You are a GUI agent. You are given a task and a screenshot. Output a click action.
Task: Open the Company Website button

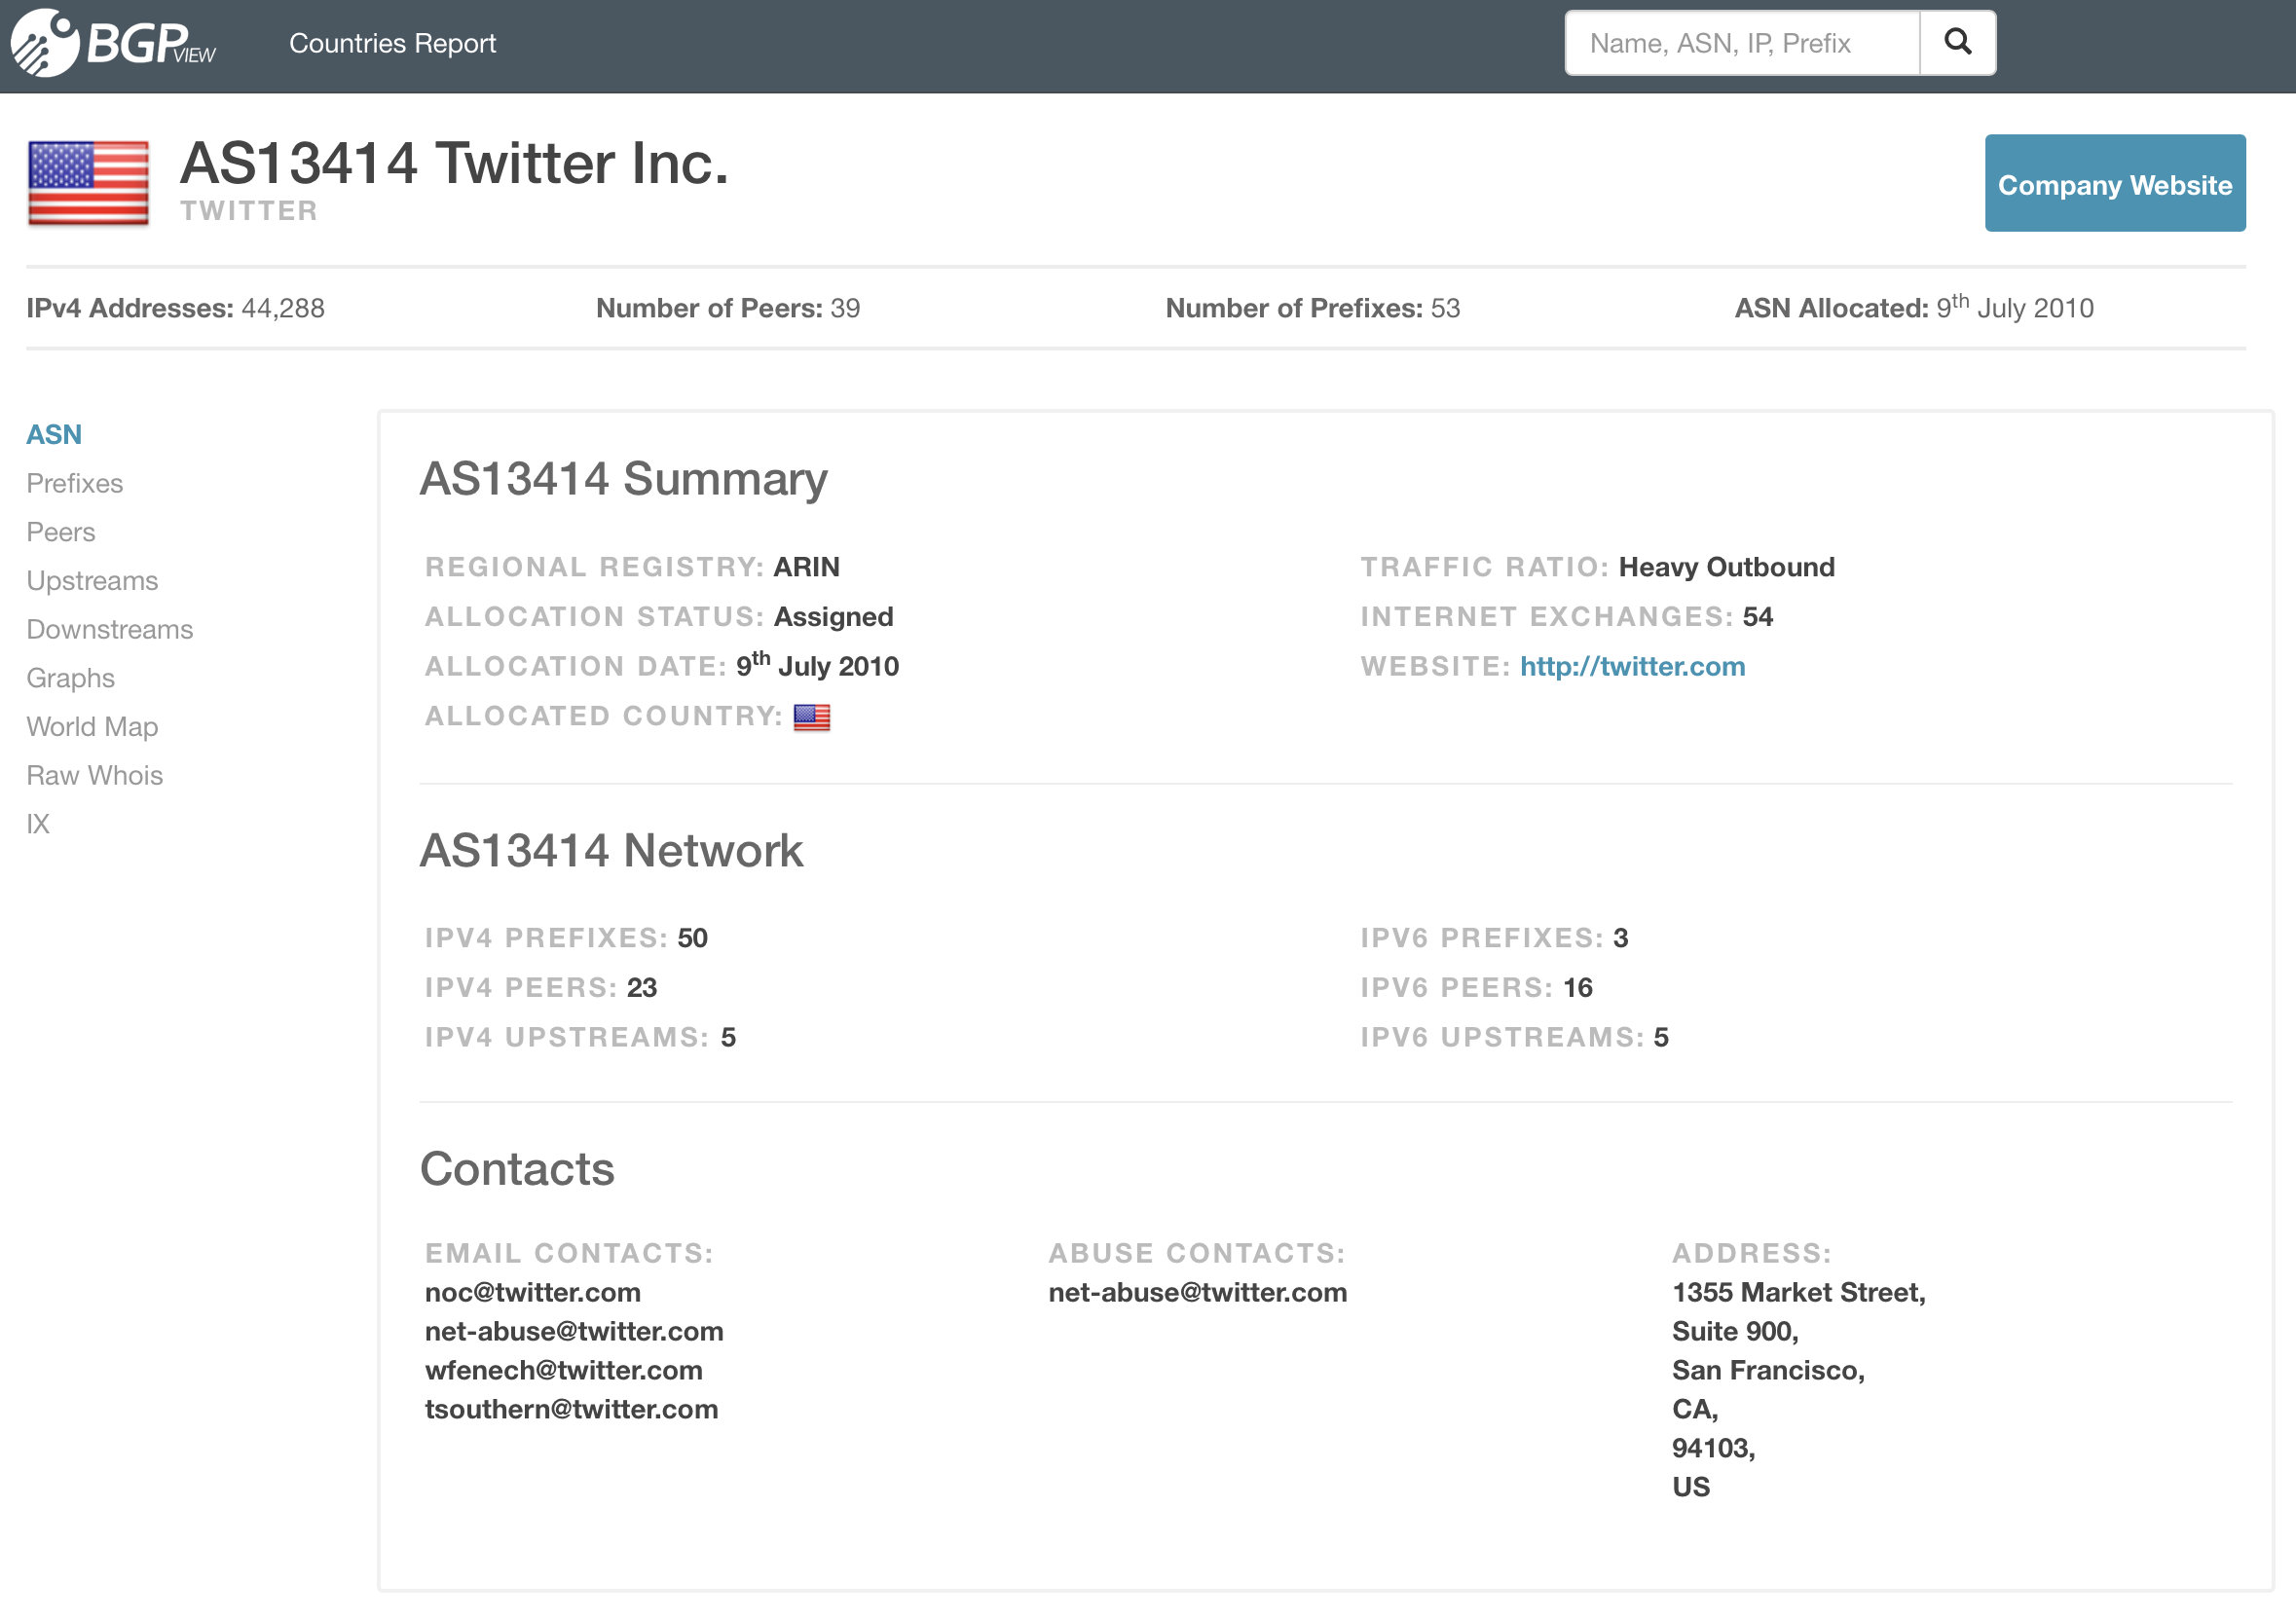pos(2114,183)
